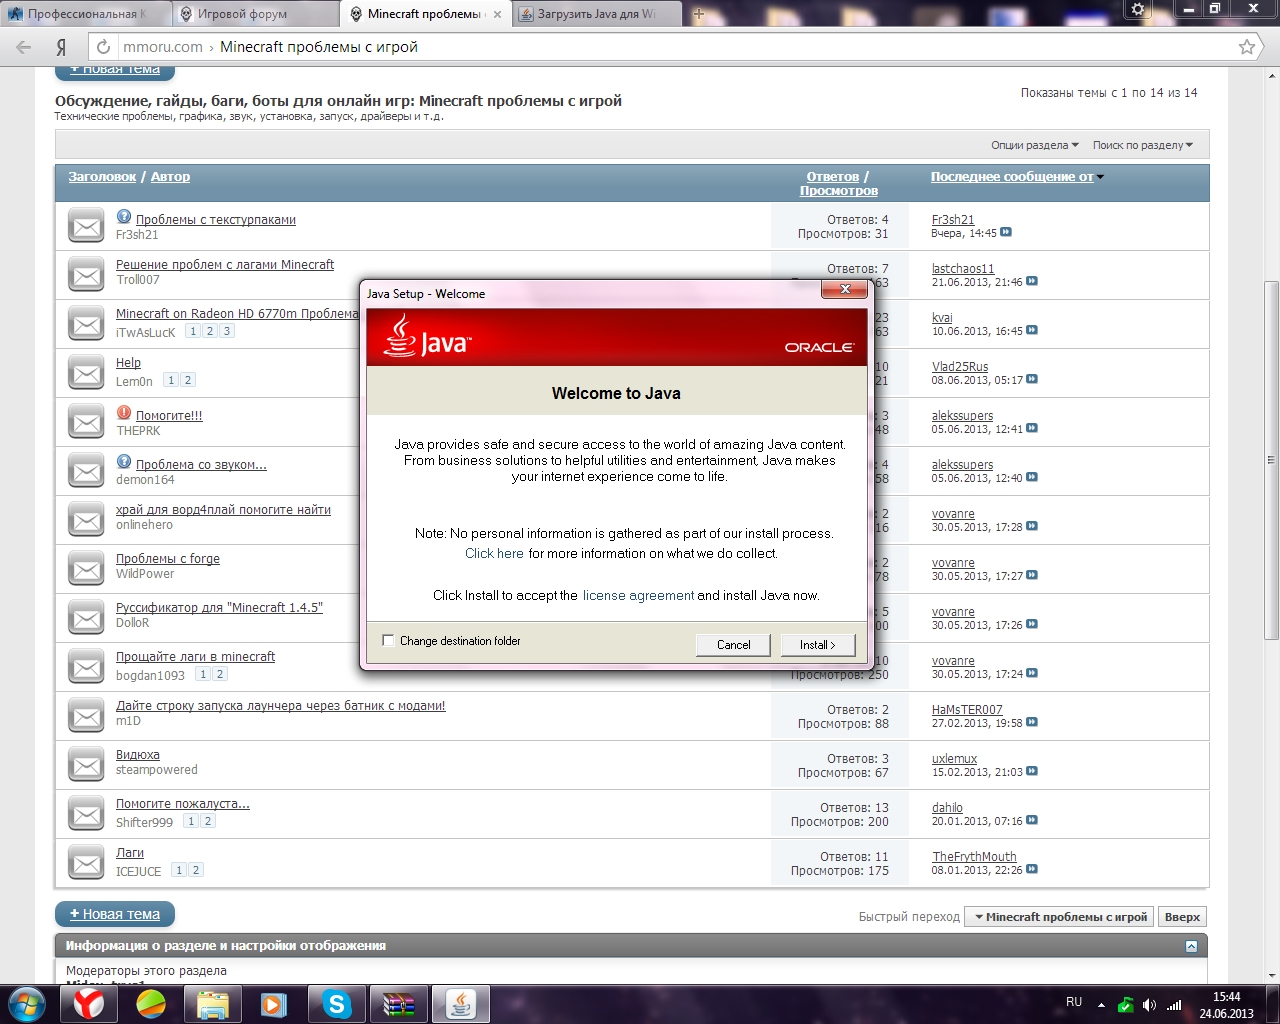The image size is (1280, 1024).
Task: Cancel the Java Setup dialog
Action: pos(733,645)
